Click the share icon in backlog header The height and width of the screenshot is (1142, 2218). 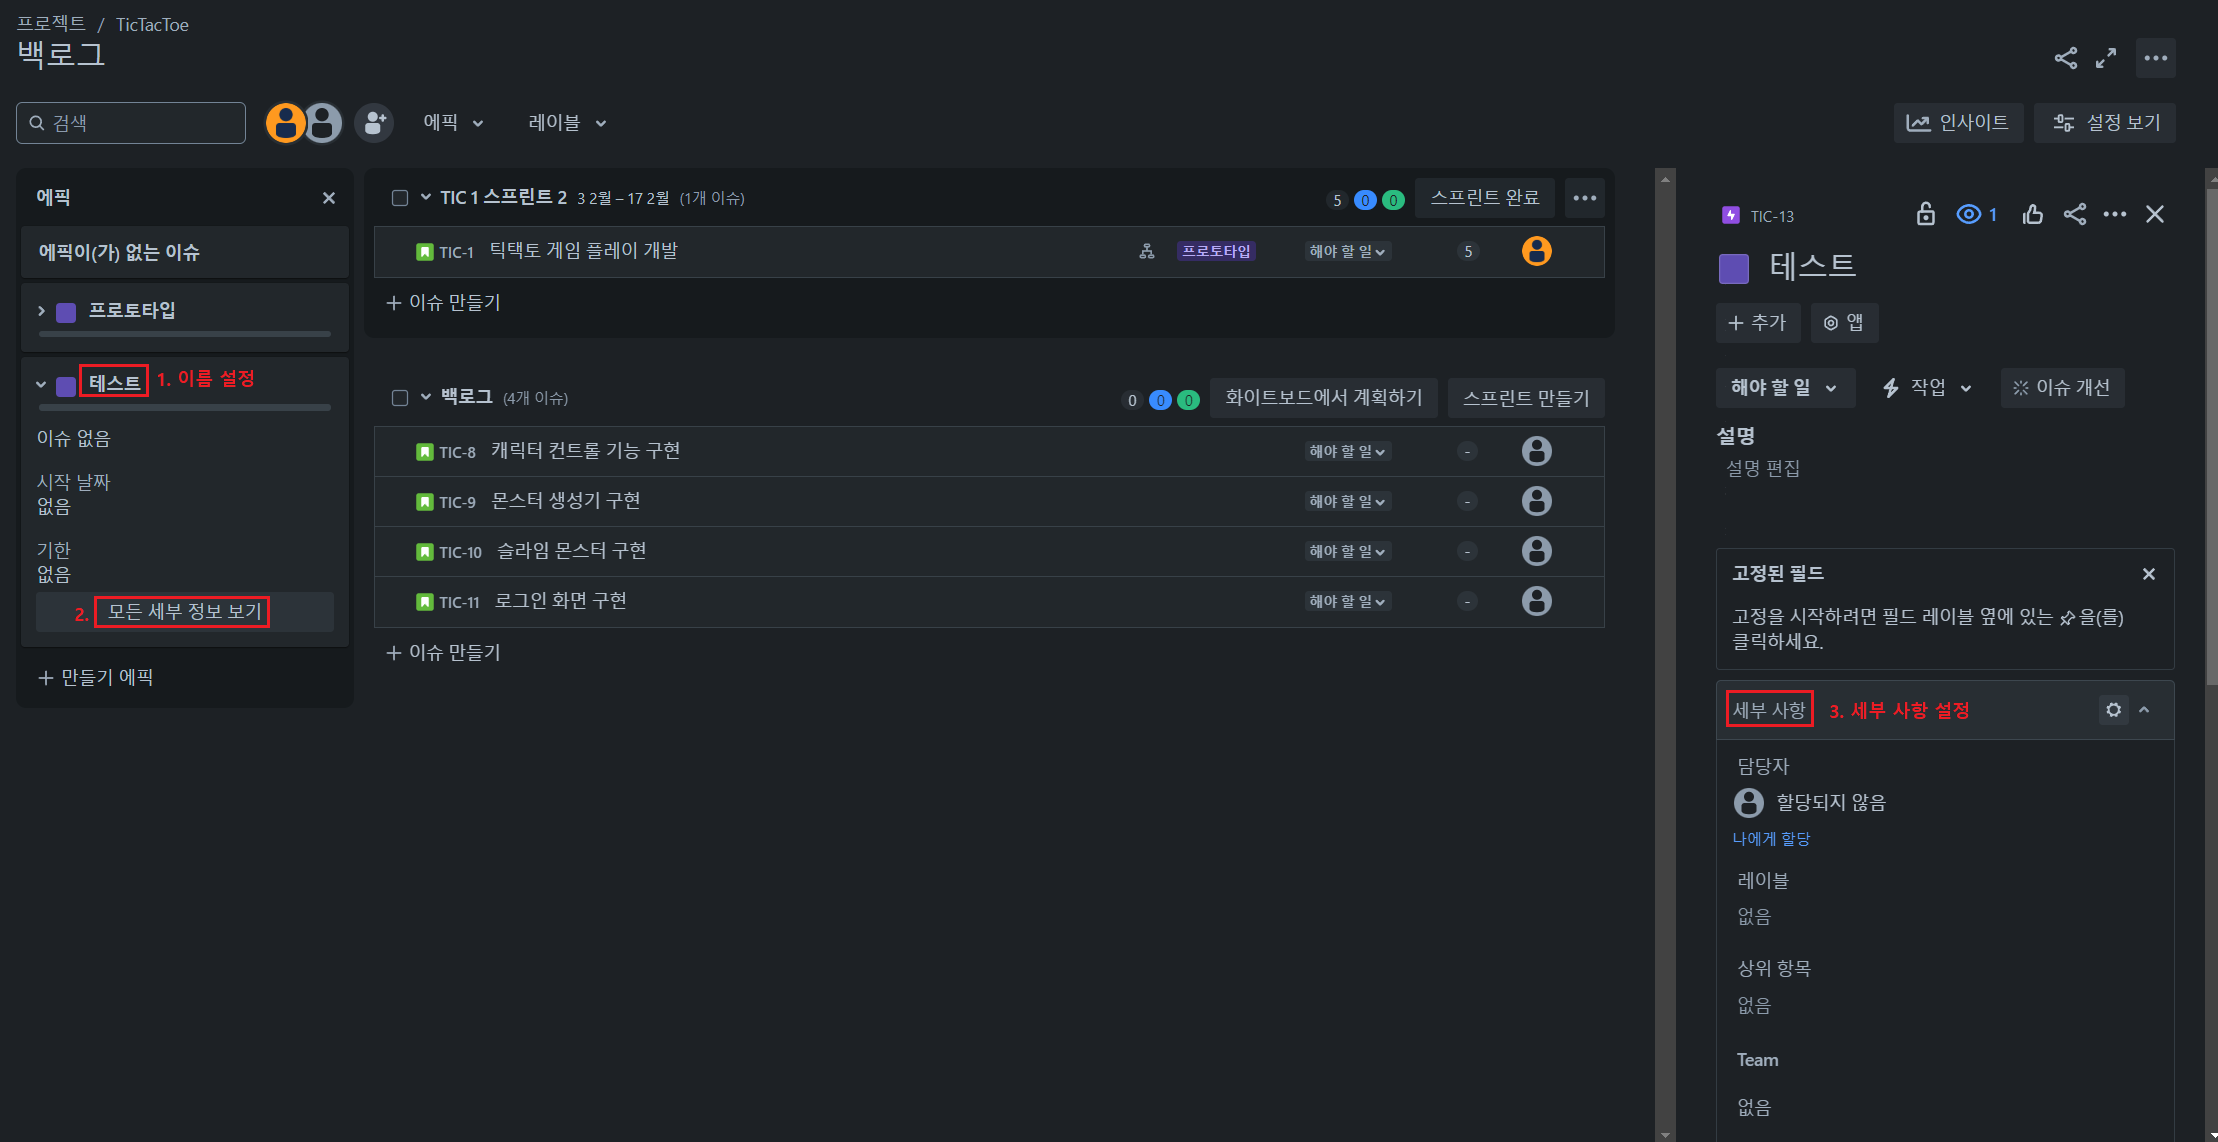point(2065,58)
